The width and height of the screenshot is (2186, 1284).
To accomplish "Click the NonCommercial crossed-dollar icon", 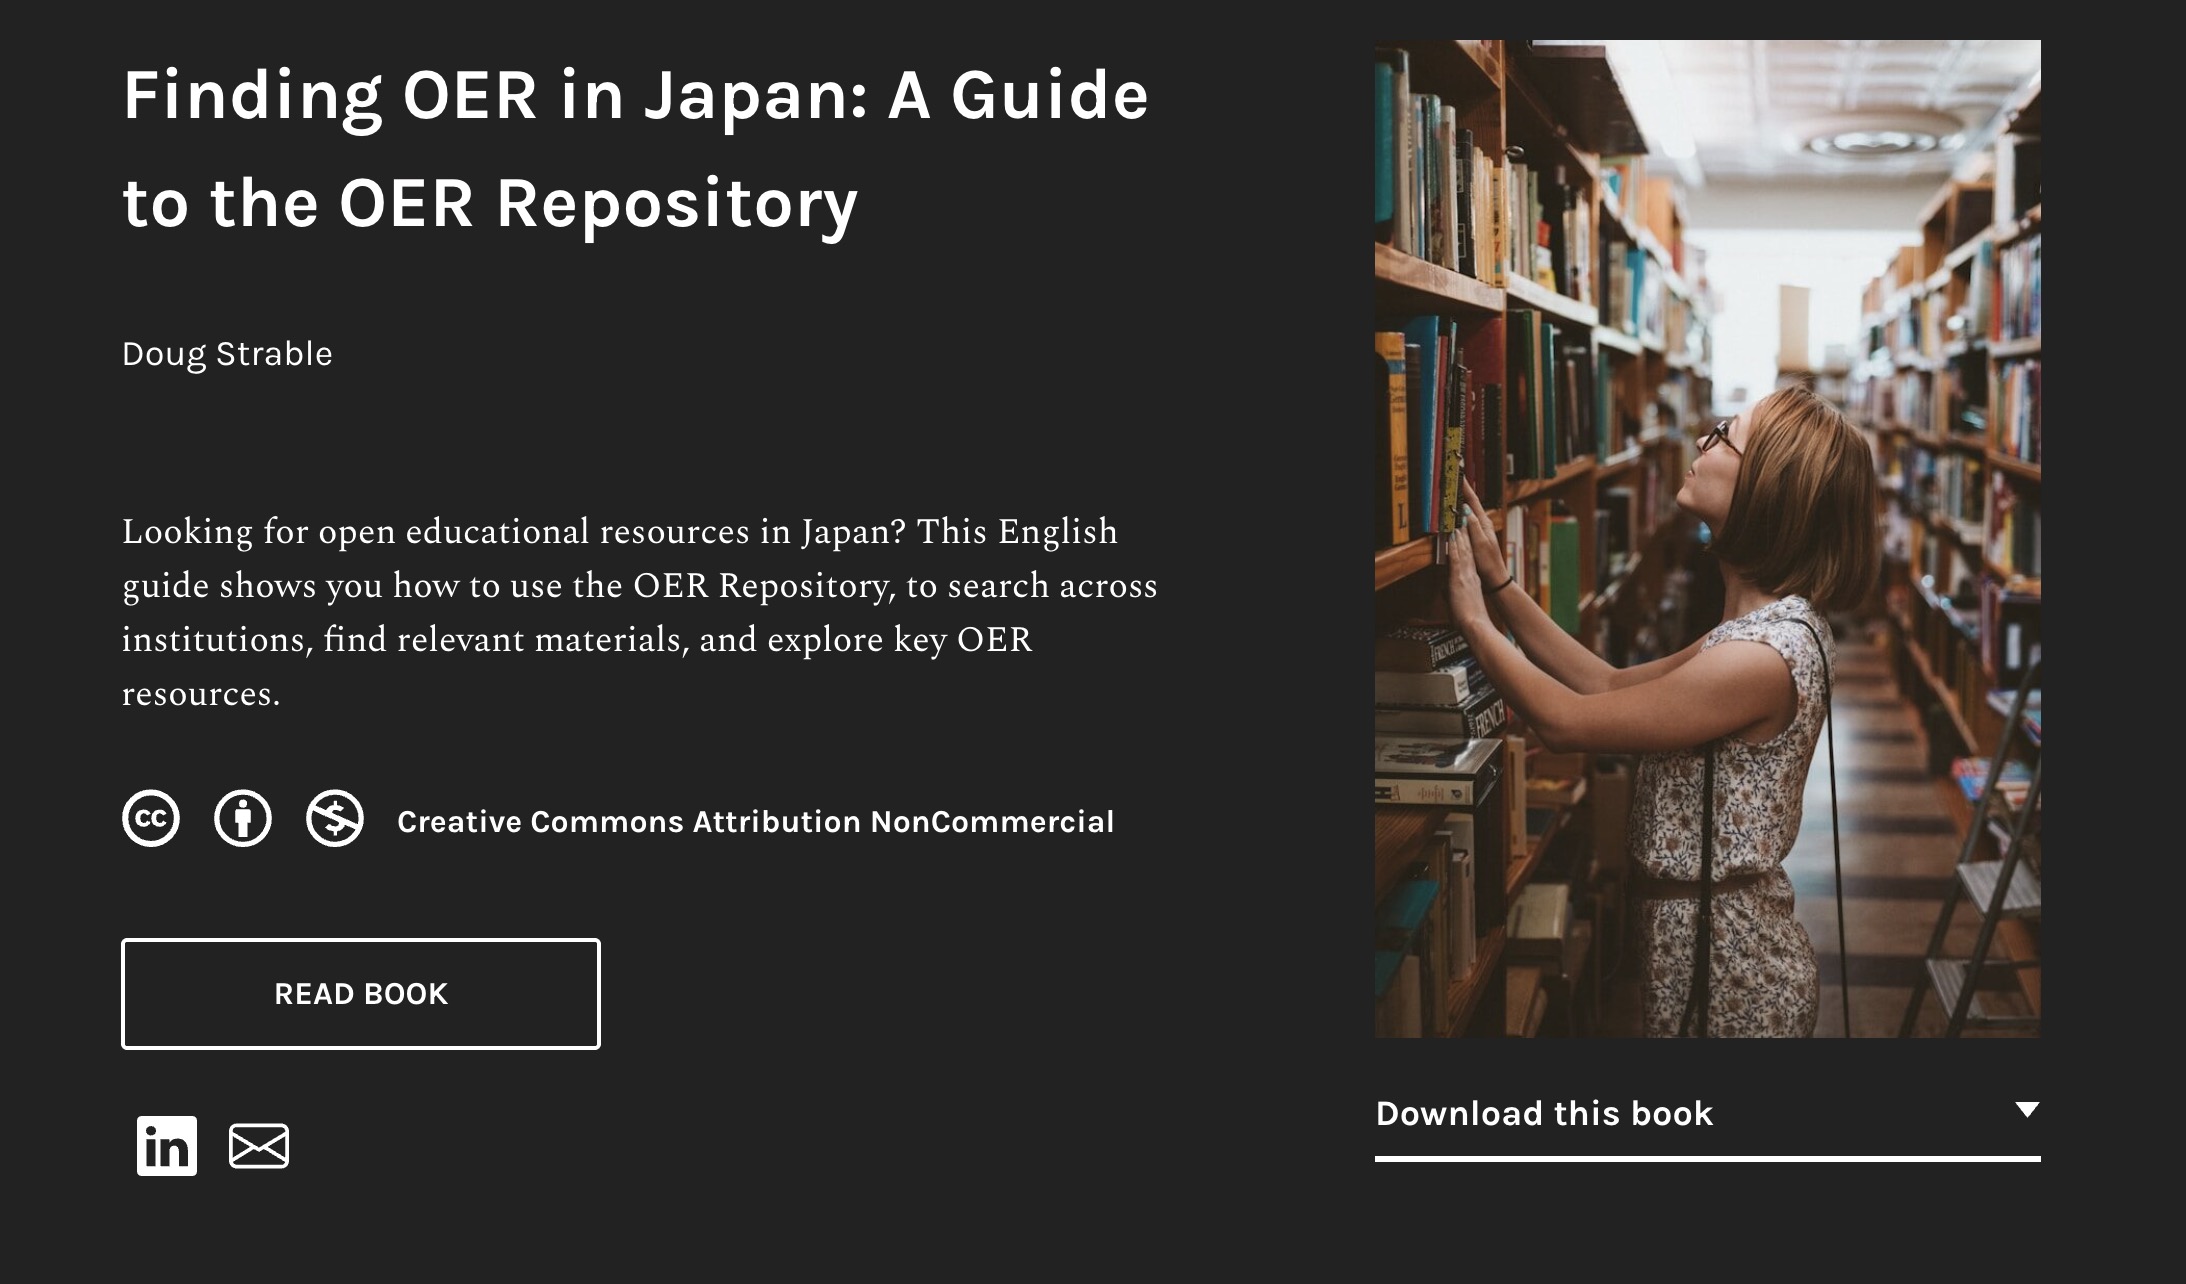I will coord(335,819).
